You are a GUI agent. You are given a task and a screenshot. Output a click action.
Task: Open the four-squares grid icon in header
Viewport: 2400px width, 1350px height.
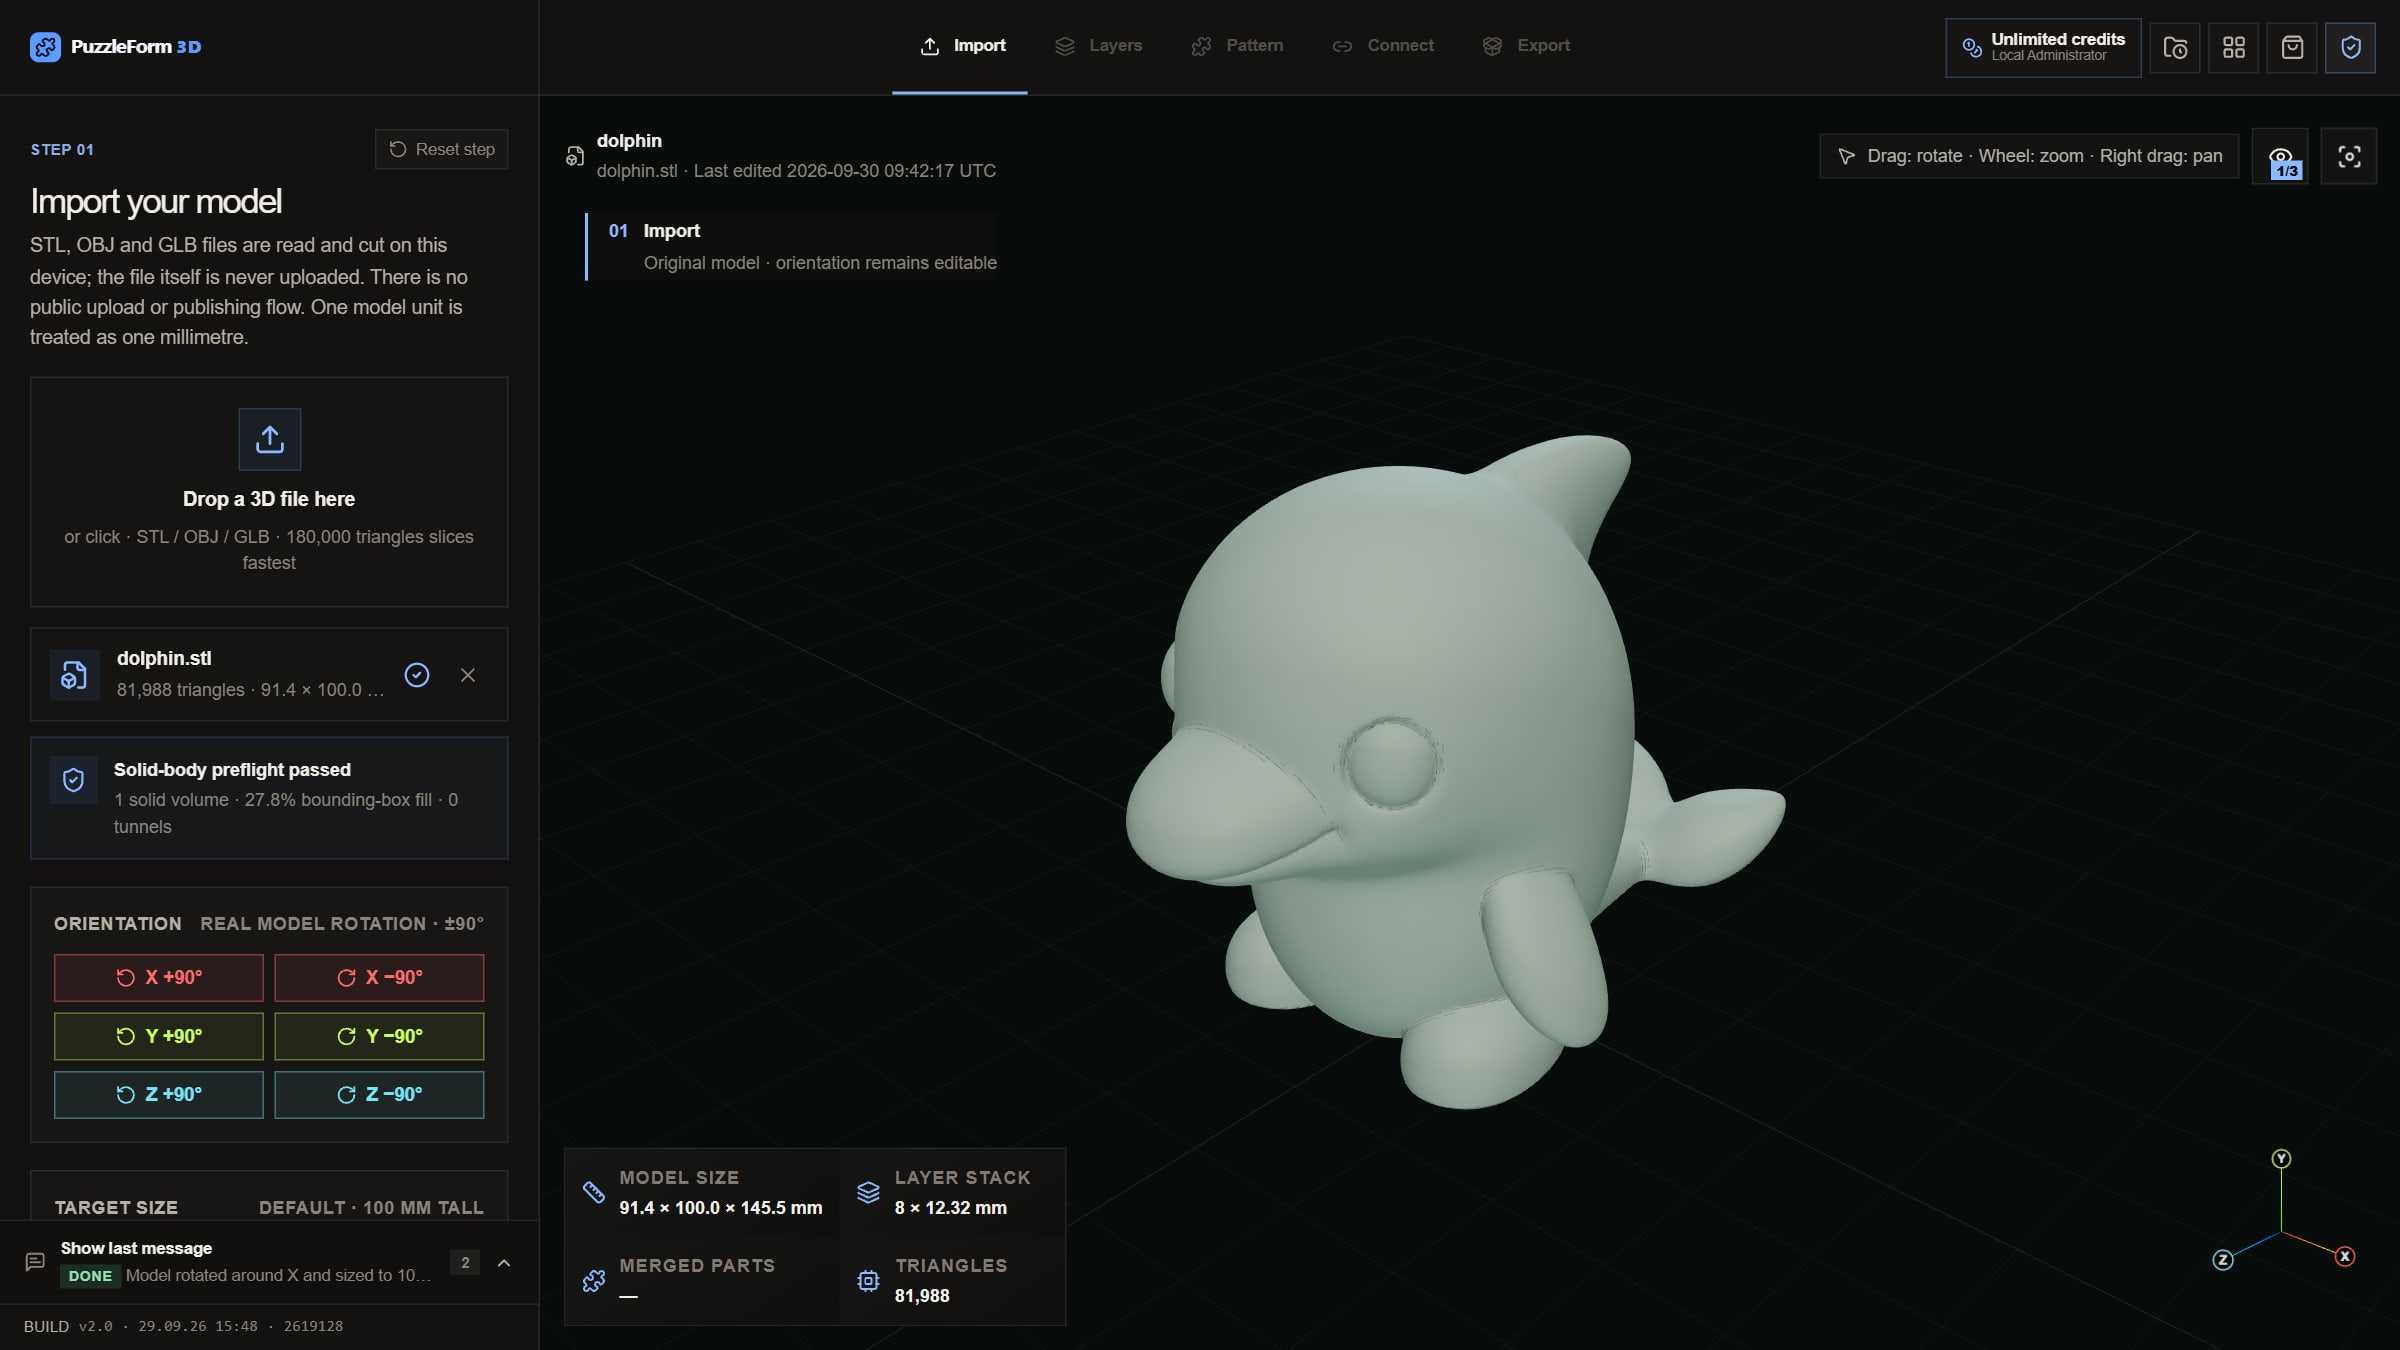pos(2234,47)
